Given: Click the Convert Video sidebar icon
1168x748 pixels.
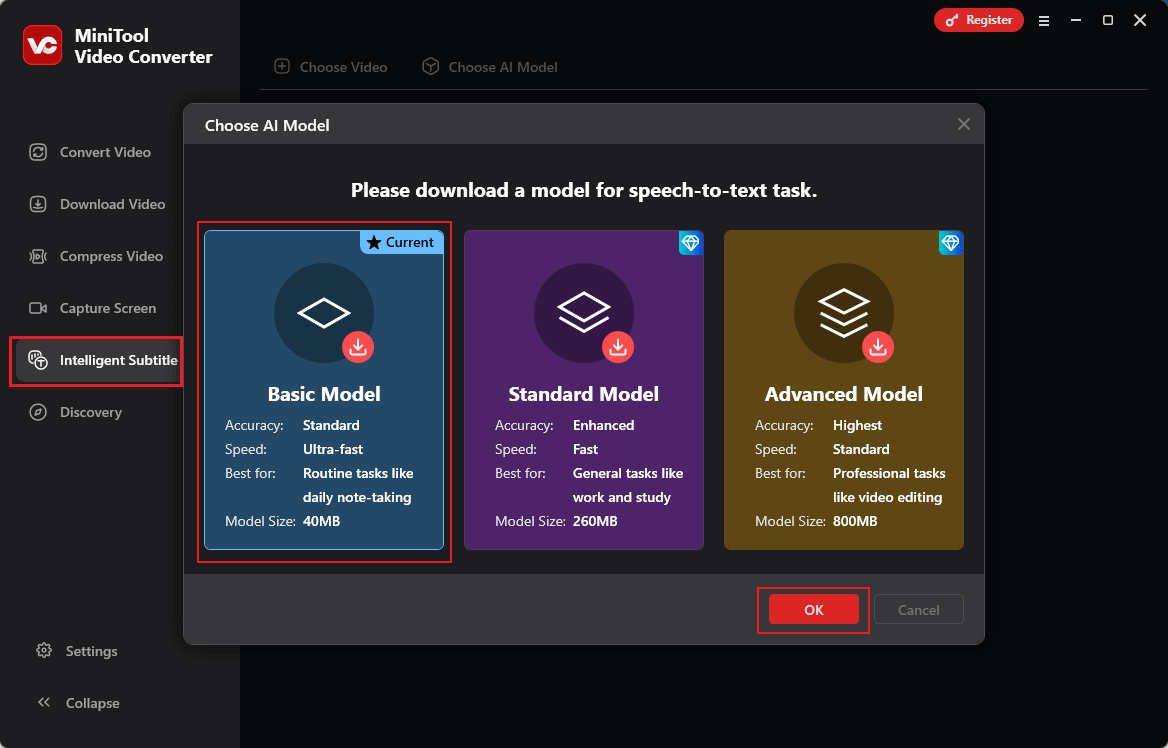Looking at the screenshot, I should pos(38,152).
